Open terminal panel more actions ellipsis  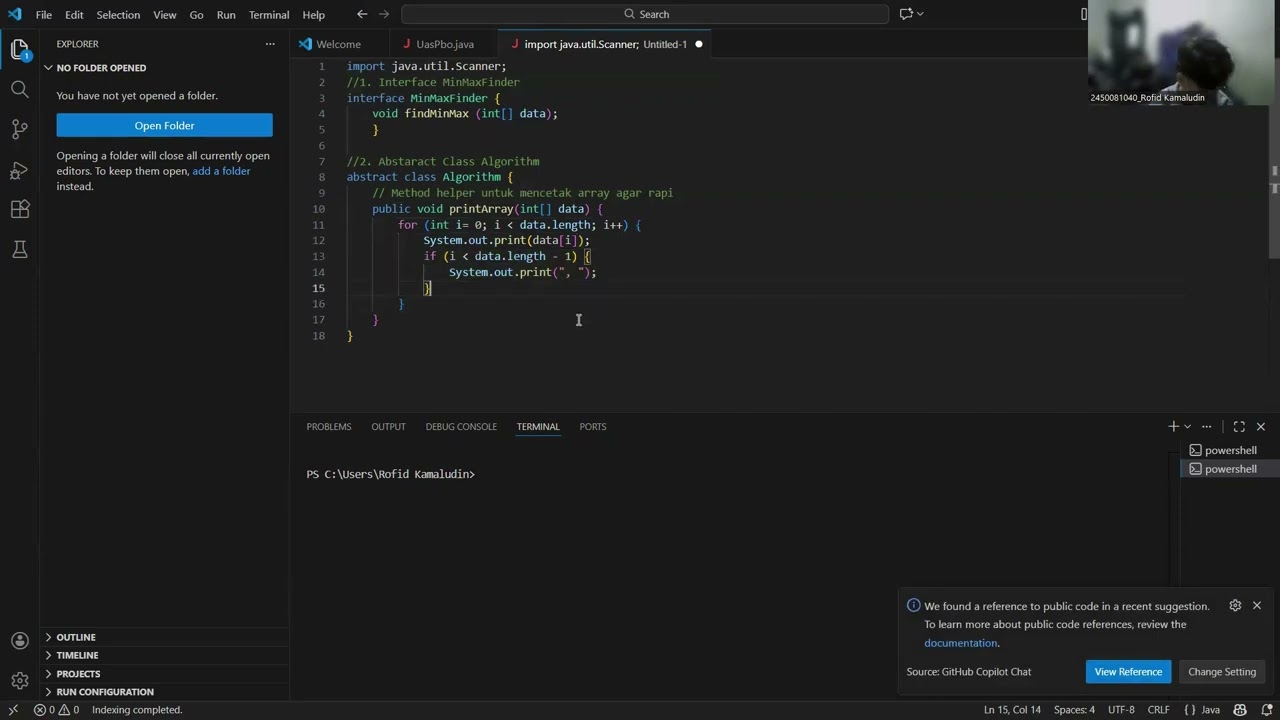click(1206, 427)
